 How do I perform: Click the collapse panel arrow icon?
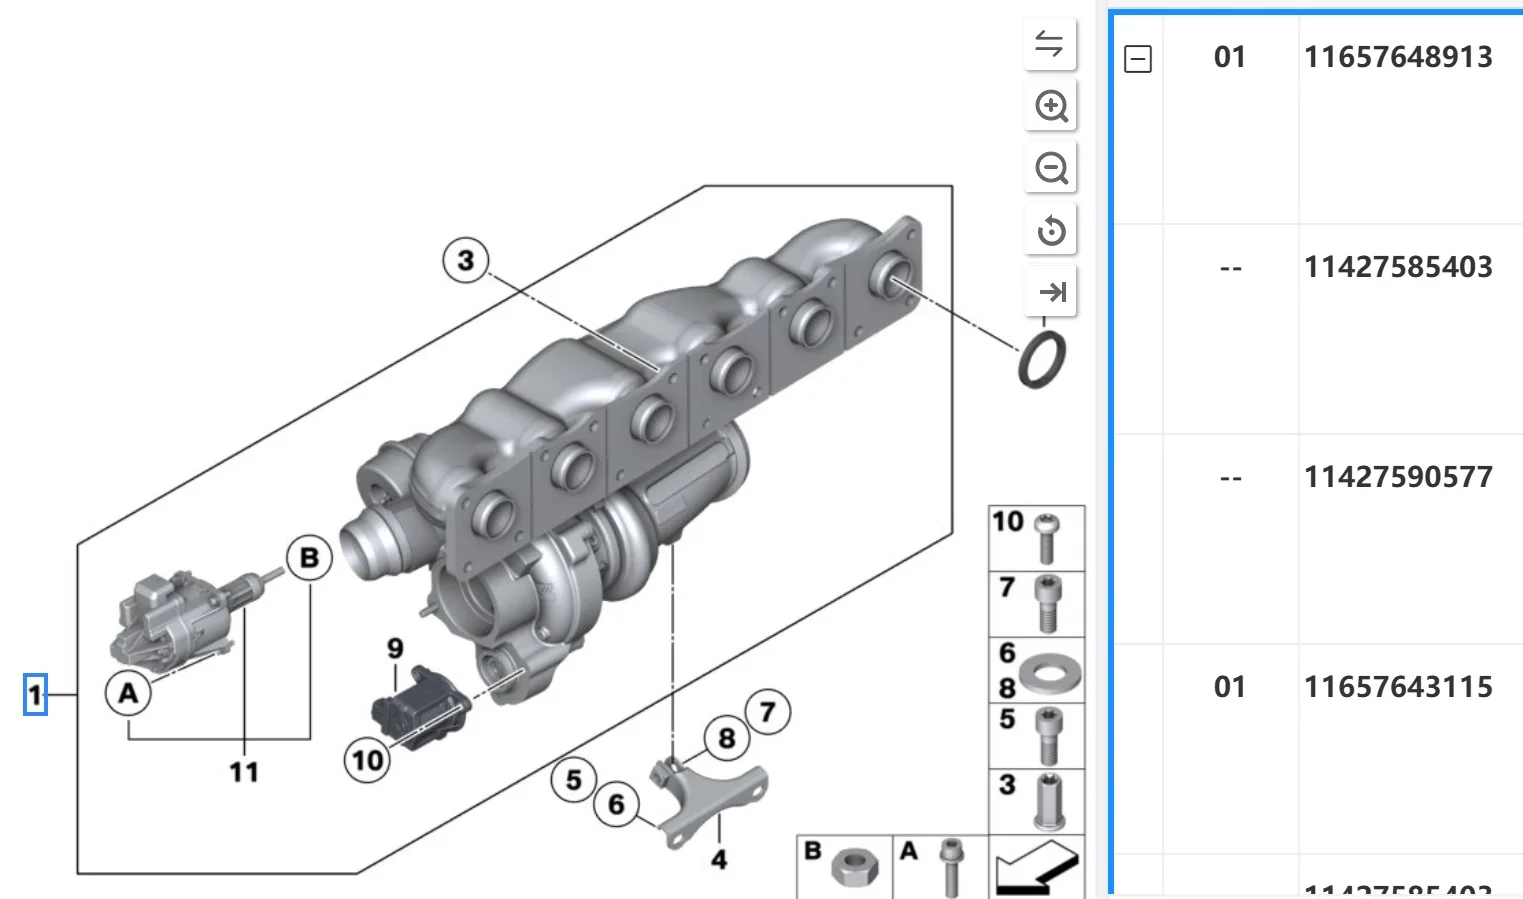1050,292
